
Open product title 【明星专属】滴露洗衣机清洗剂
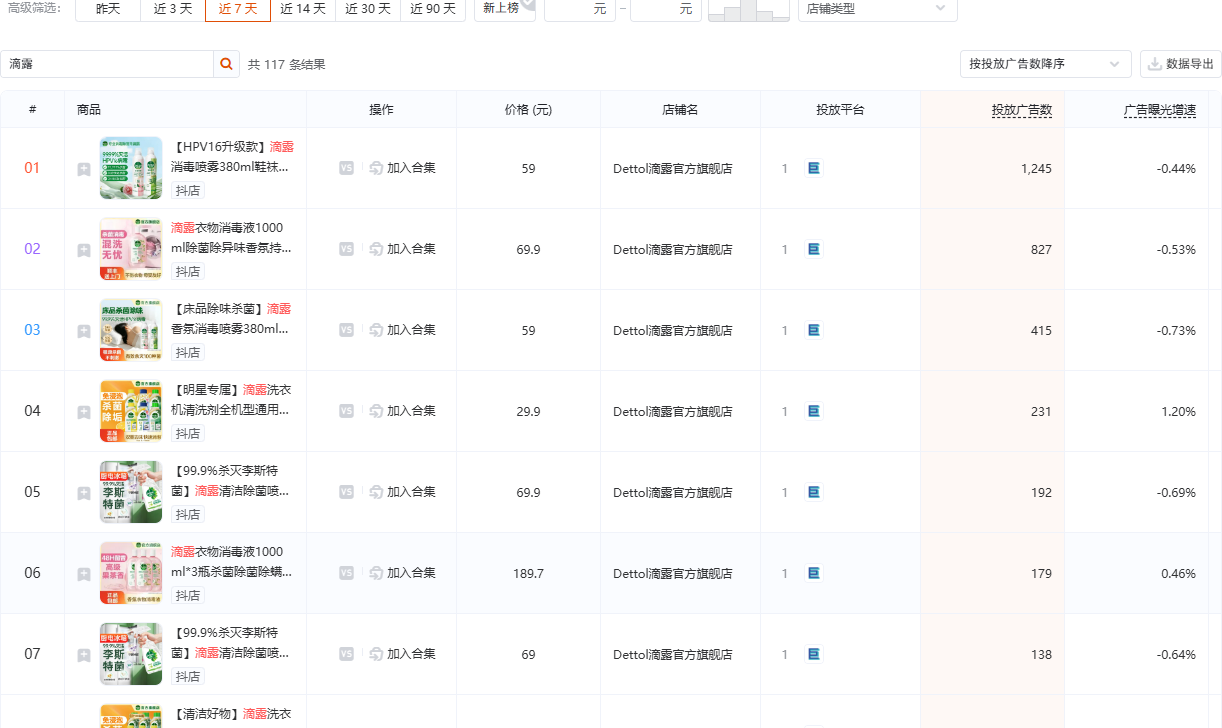(x=232, y=399)
